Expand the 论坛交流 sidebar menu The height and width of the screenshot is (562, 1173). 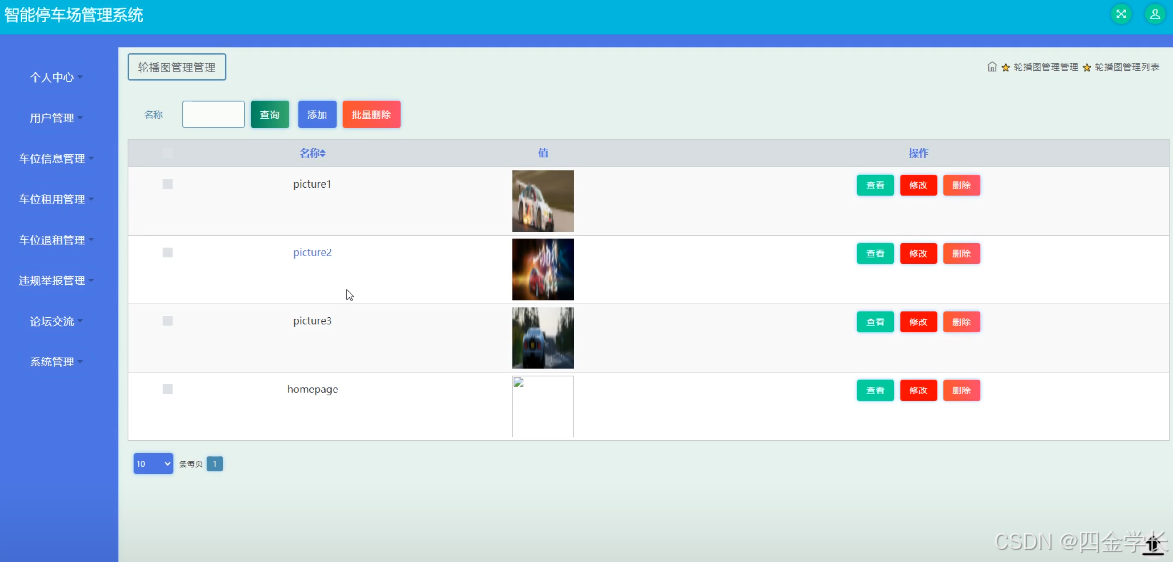click(56, 322)
